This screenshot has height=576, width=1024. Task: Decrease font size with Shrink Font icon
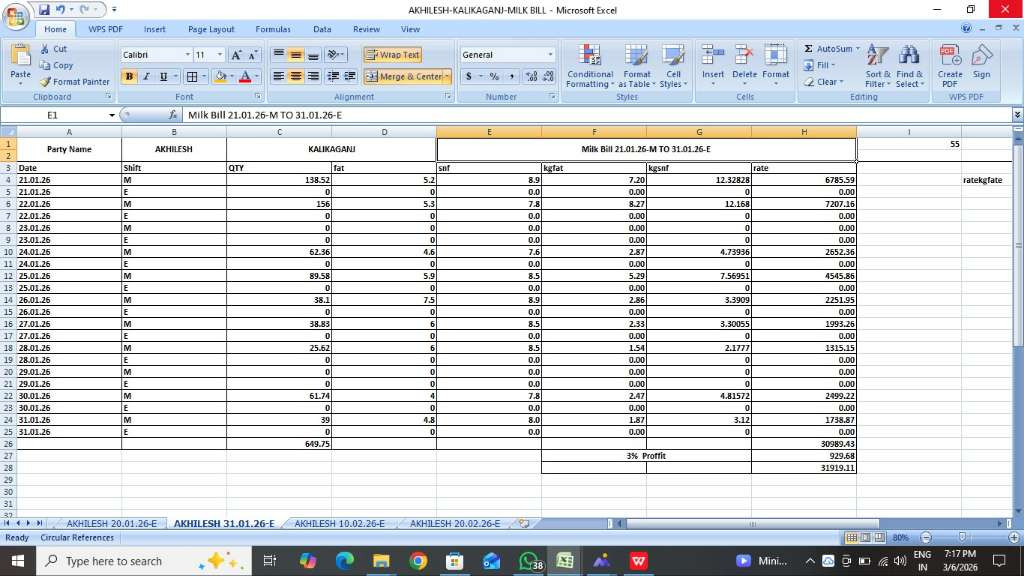(253, 55)
